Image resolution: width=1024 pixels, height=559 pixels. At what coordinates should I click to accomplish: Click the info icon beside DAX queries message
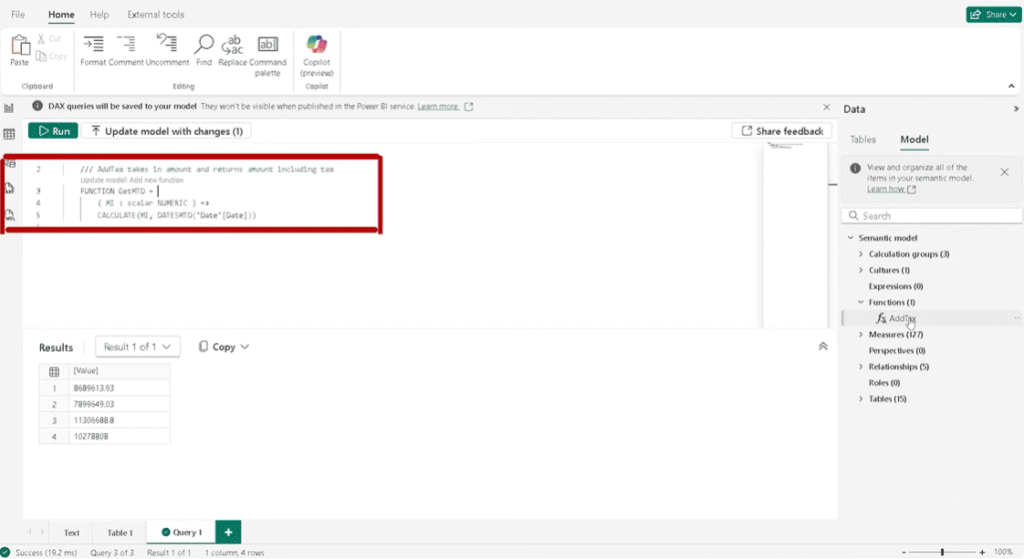37,106
